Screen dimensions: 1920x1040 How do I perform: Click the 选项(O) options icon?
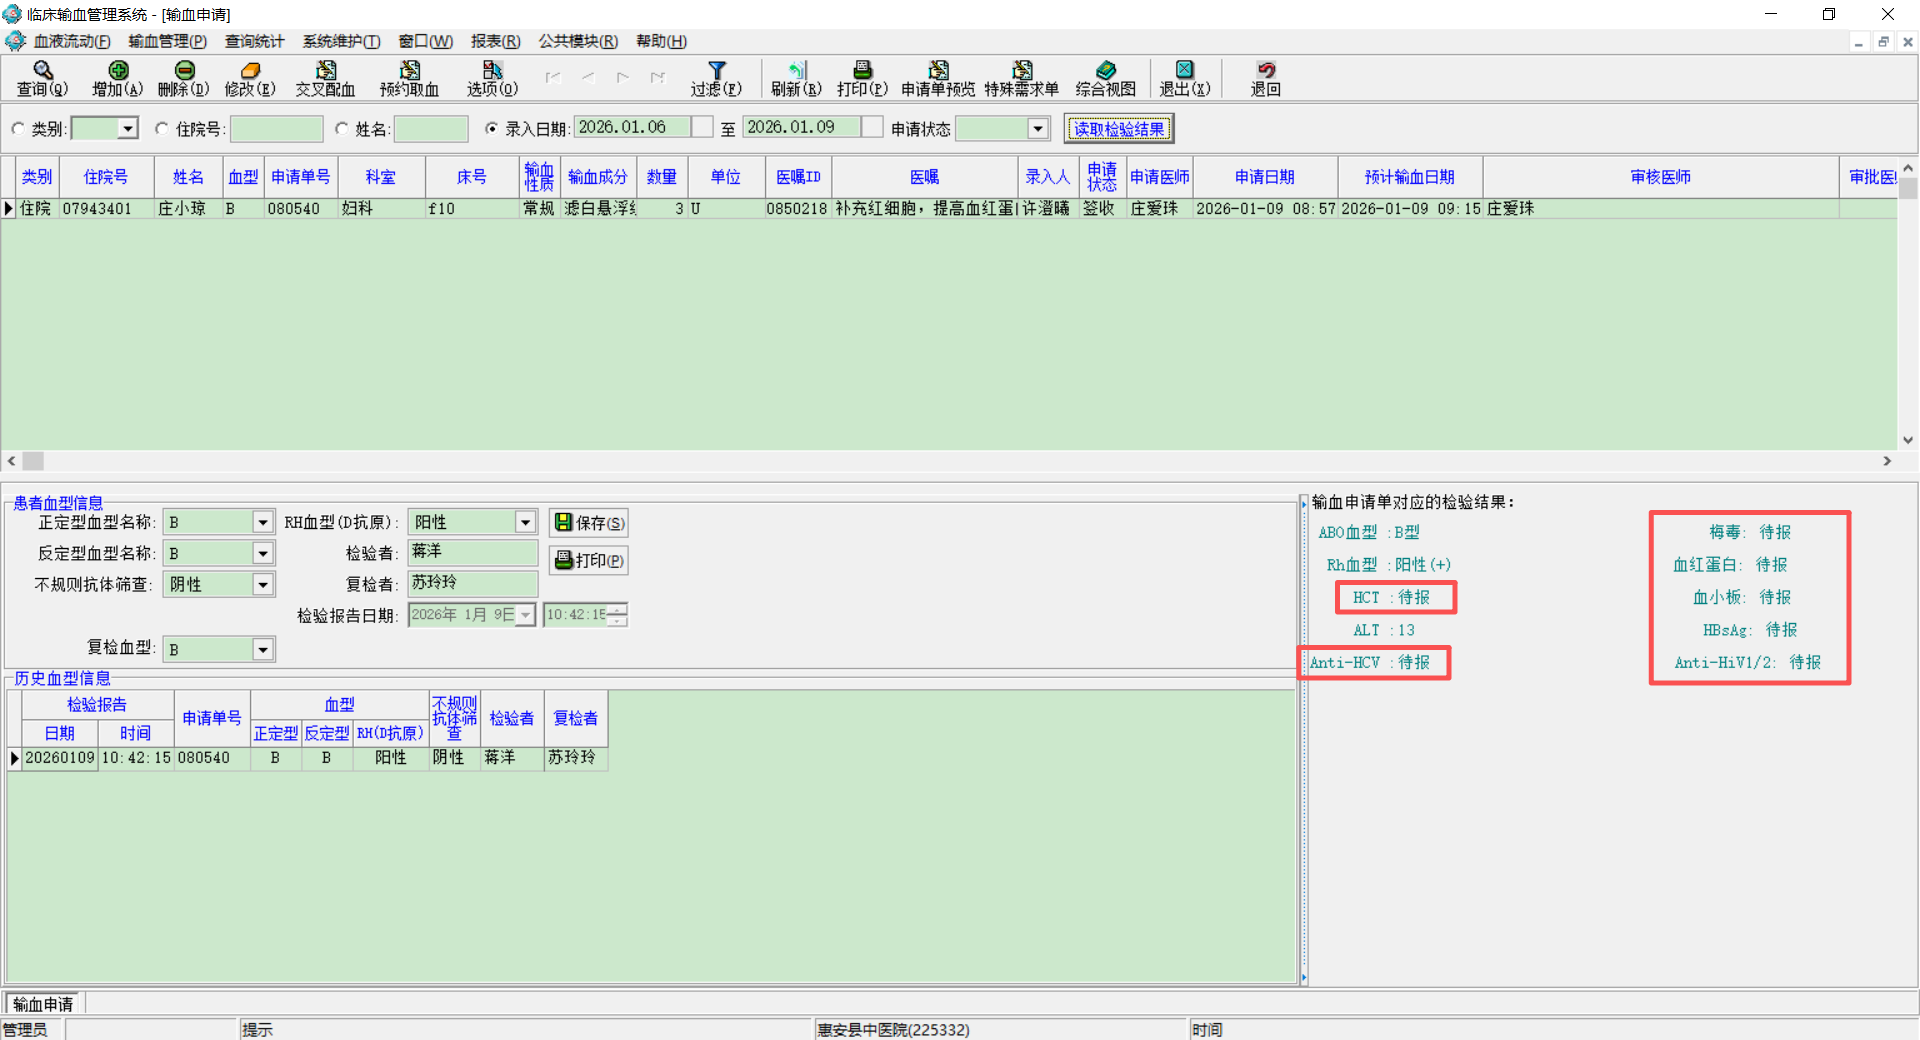pos(492,78)
